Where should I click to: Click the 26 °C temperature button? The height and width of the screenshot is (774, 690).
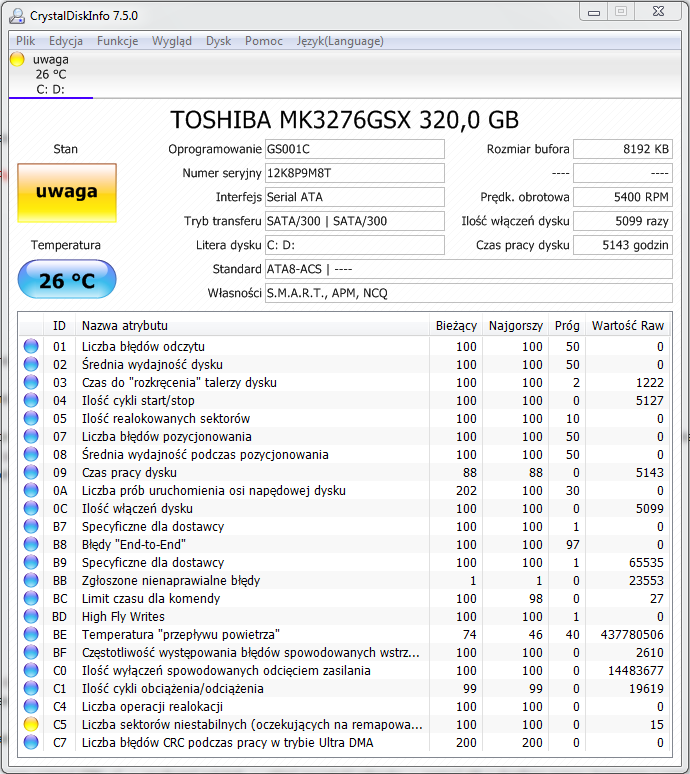67,279
